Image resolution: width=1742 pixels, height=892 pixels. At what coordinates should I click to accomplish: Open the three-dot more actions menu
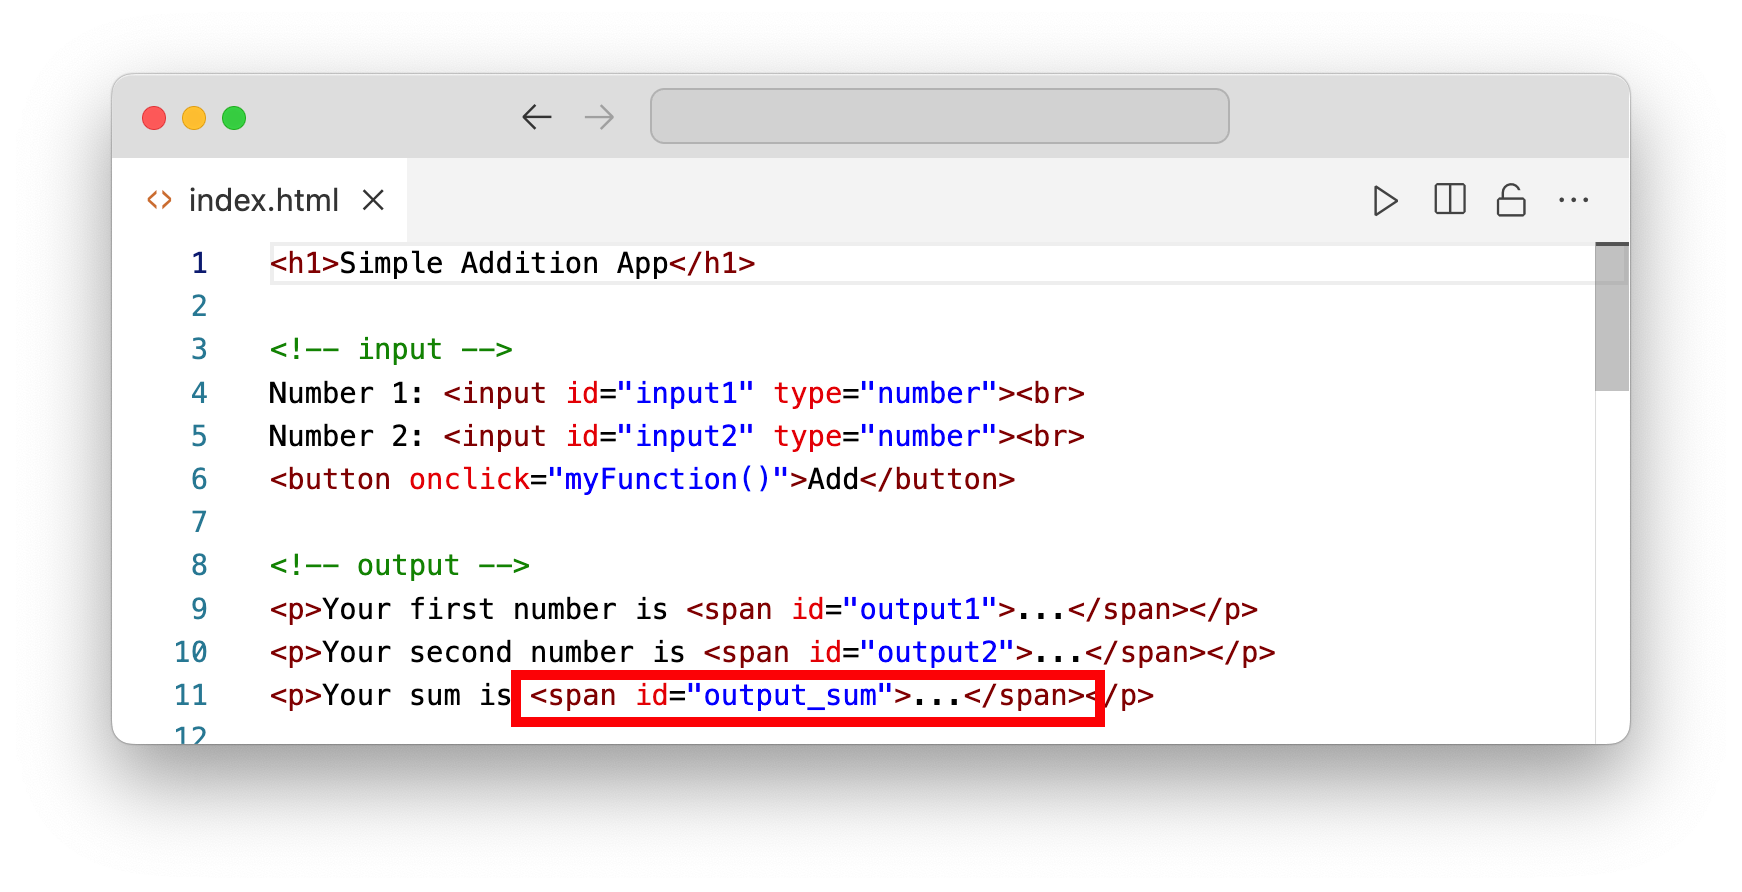[x=1573, y=200]
